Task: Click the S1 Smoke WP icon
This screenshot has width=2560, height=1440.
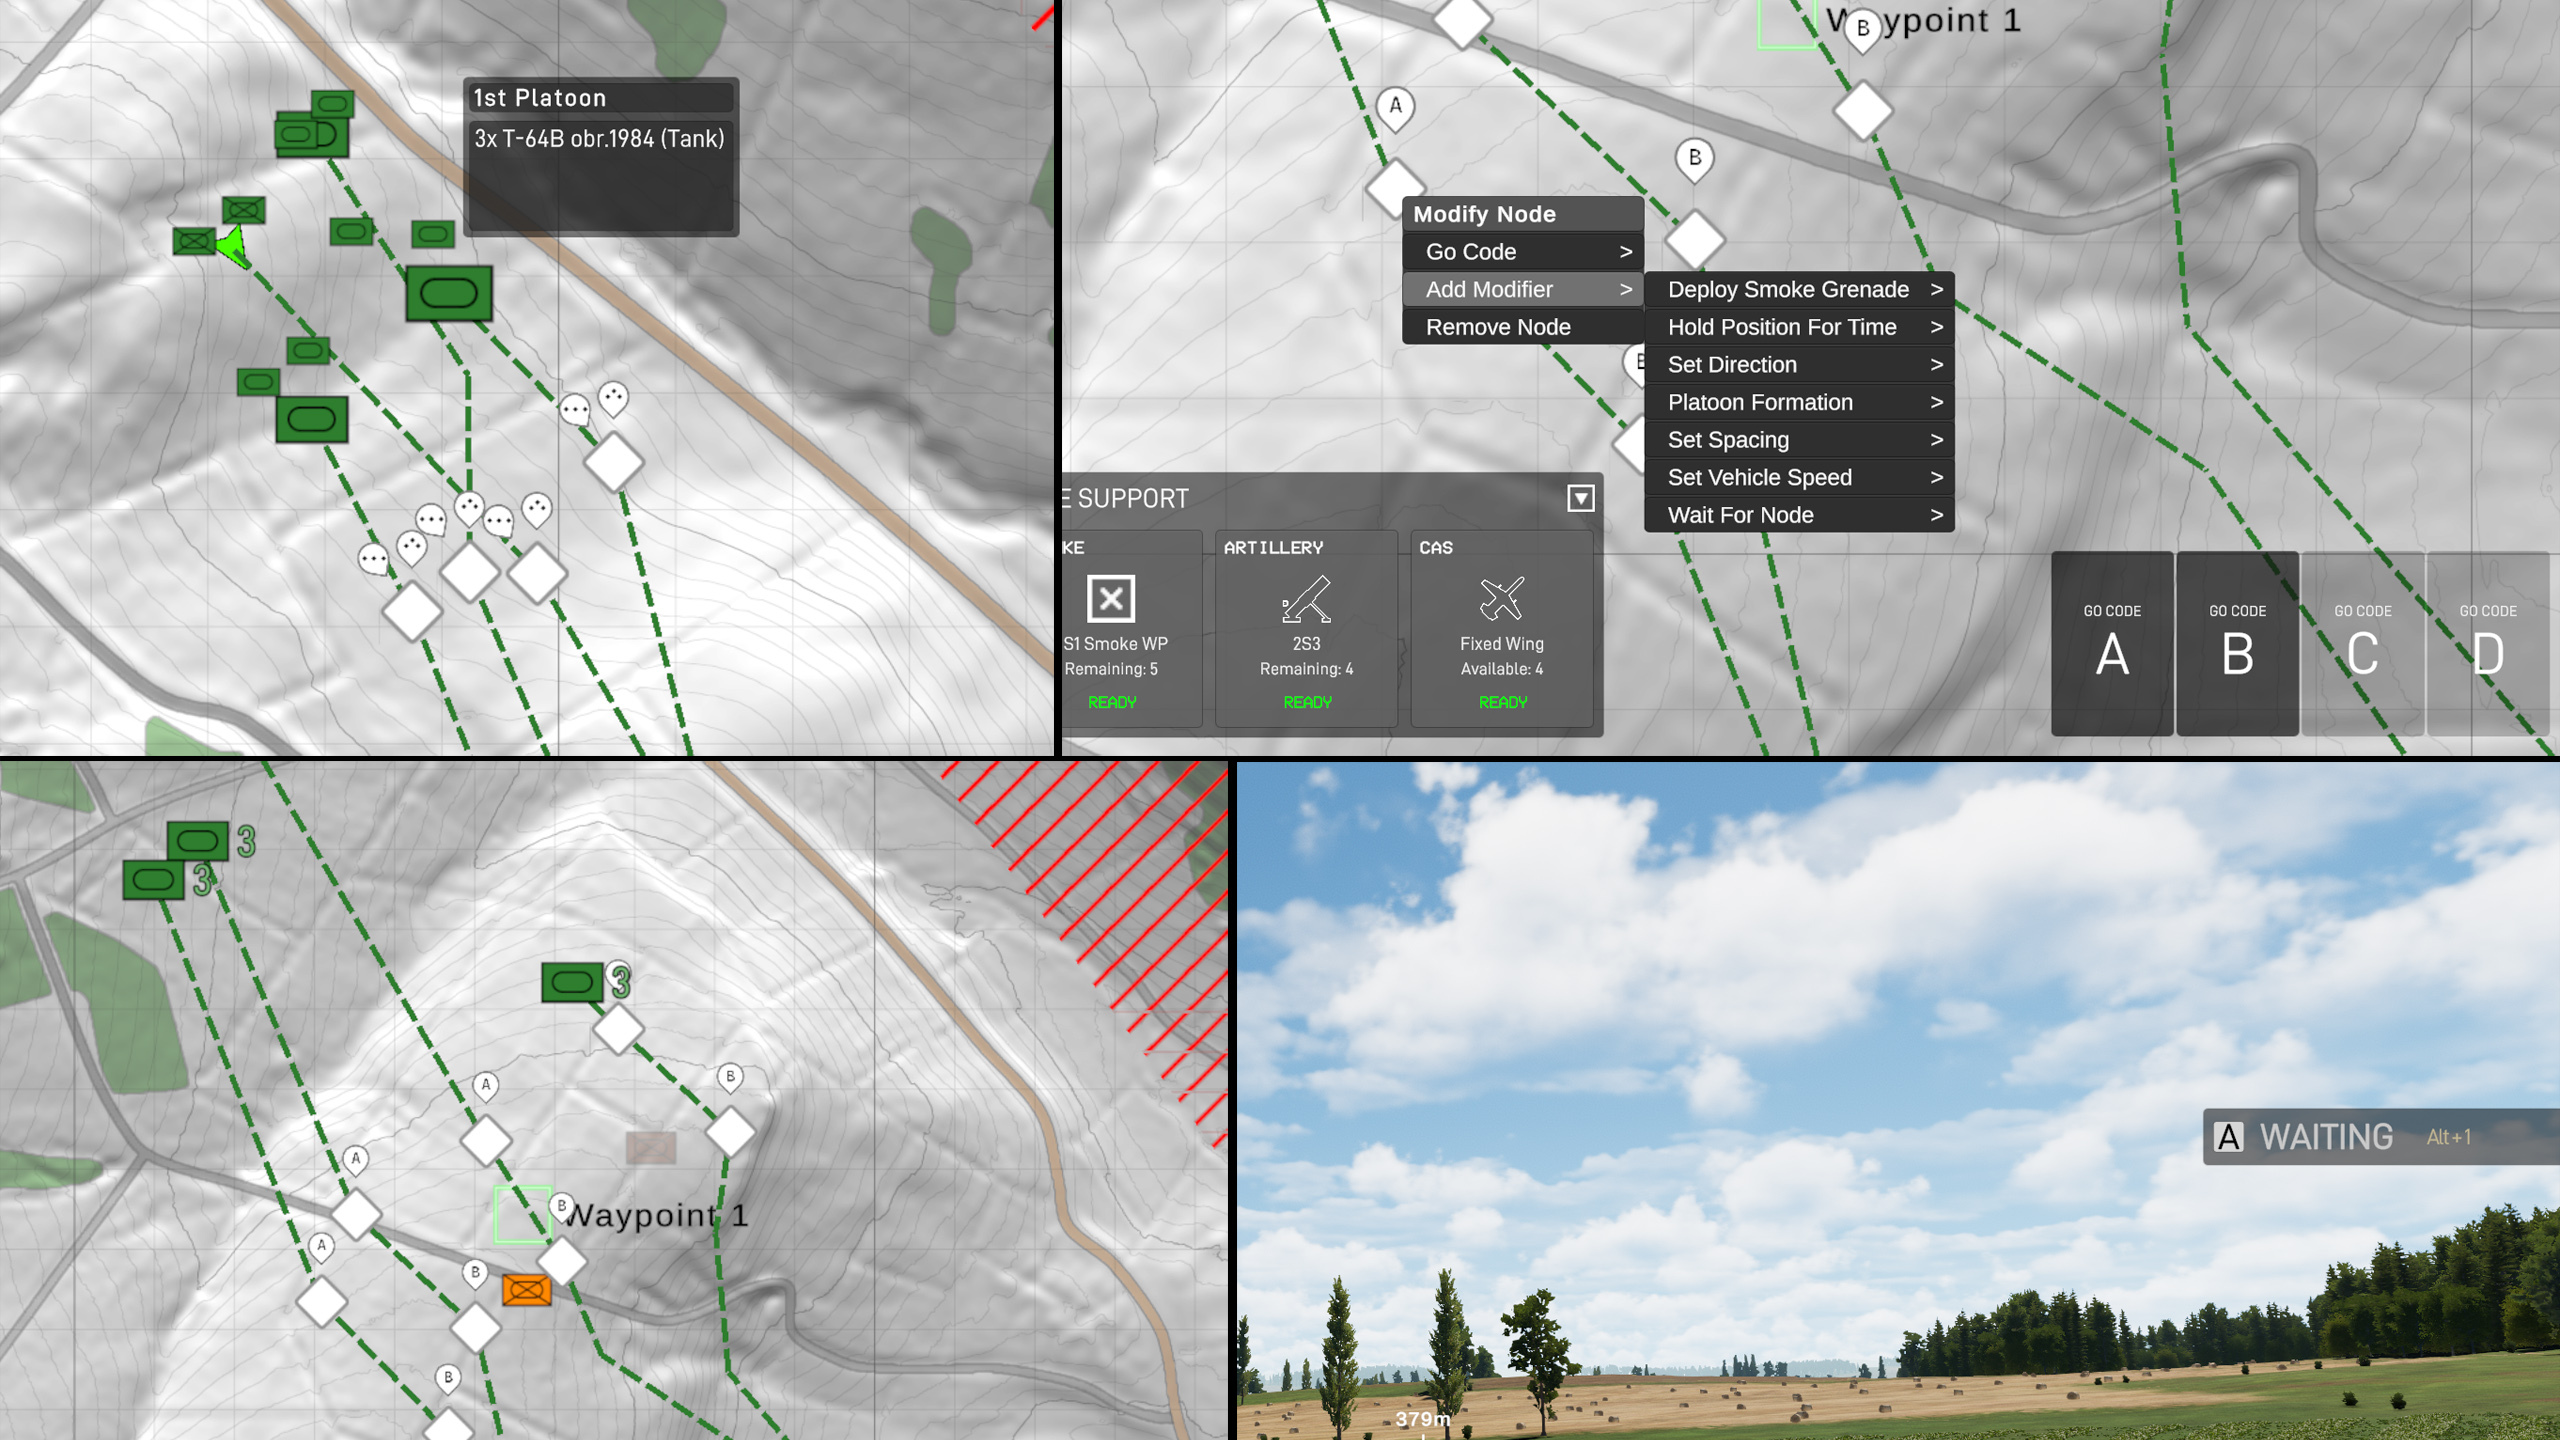Action: click(1111, 600)
